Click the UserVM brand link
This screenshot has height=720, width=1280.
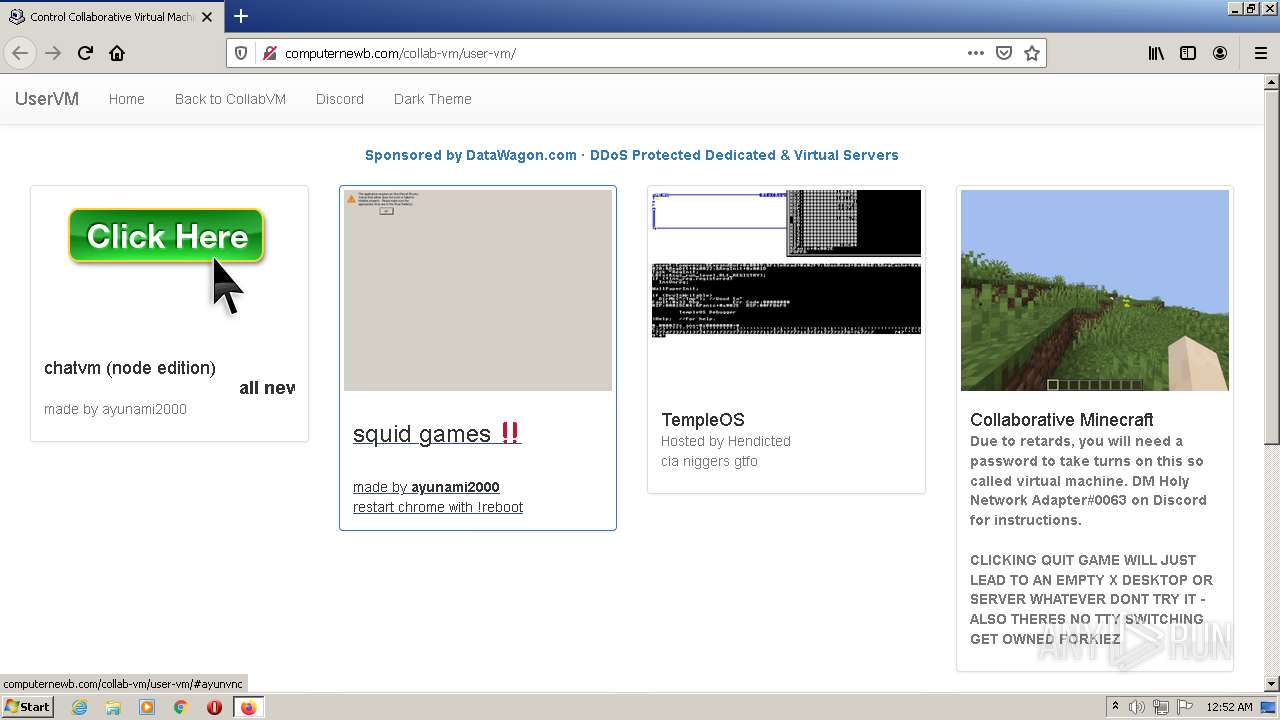[x=47, y=99]
